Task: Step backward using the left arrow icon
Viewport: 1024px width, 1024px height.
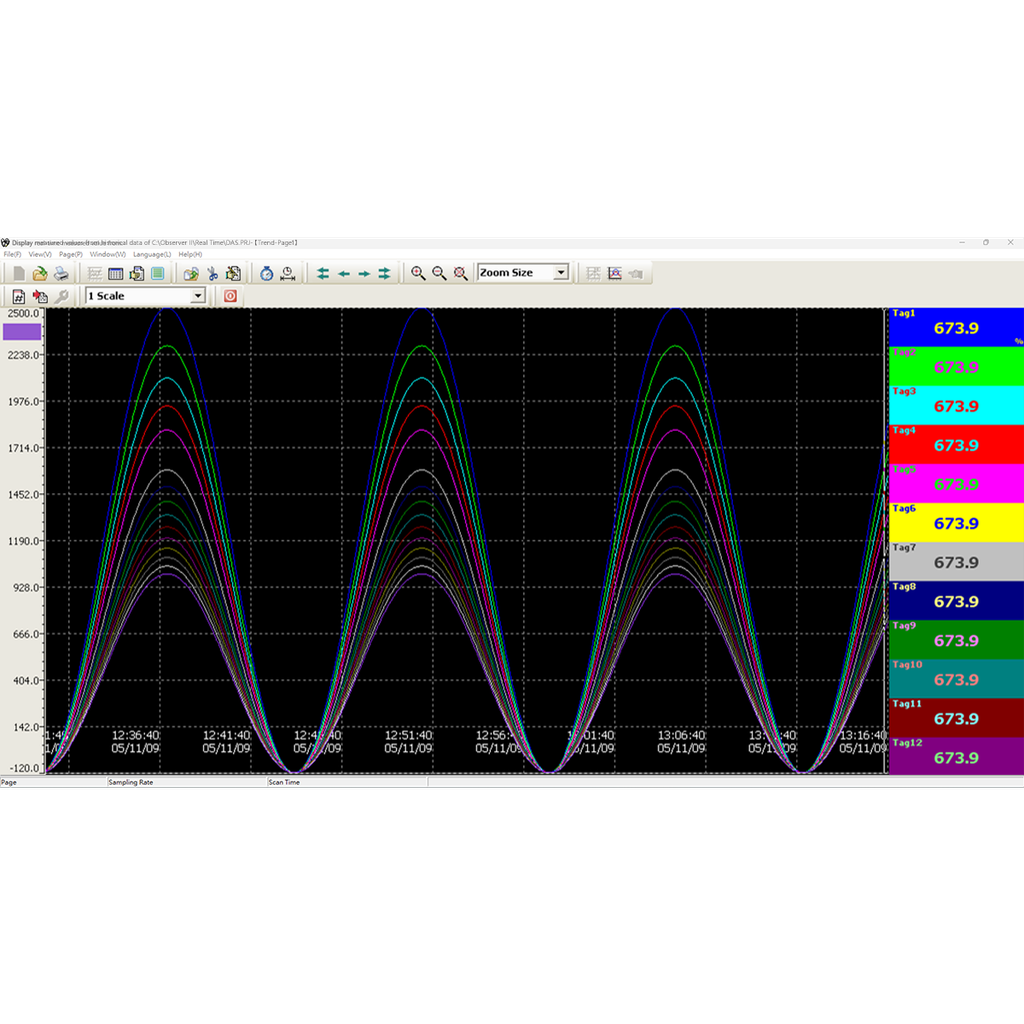Action: pyautogui.click(x=343, y=273)
